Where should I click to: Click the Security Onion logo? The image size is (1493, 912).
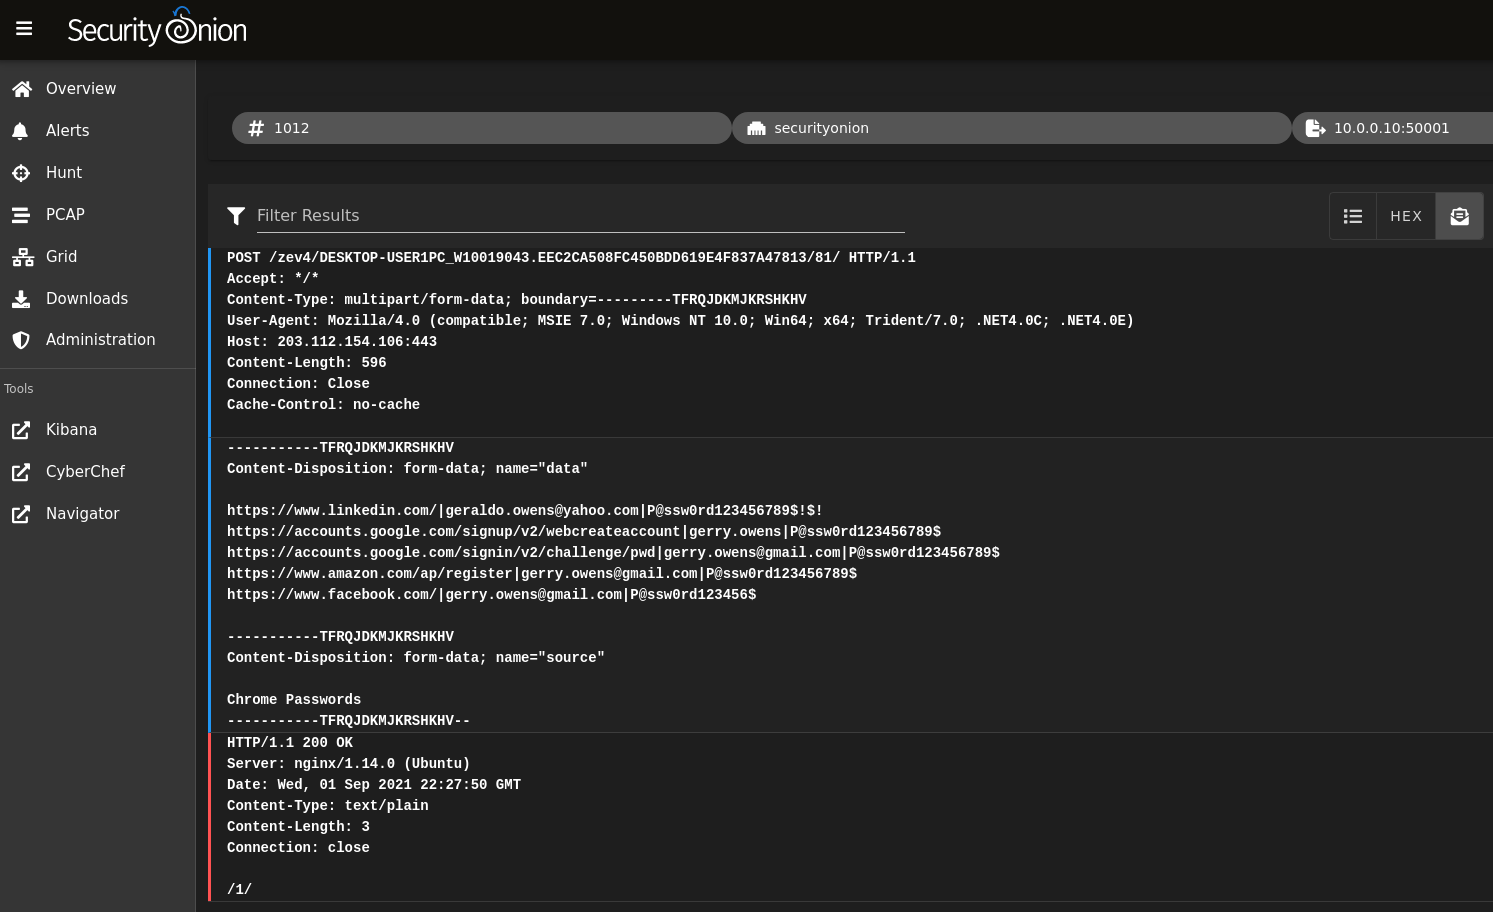click(157, 28)
